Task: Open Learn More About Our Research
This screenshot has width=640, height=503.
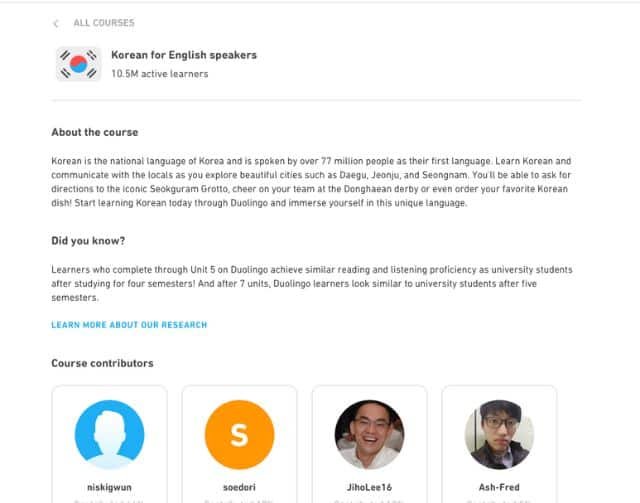Action: [129, 325]
